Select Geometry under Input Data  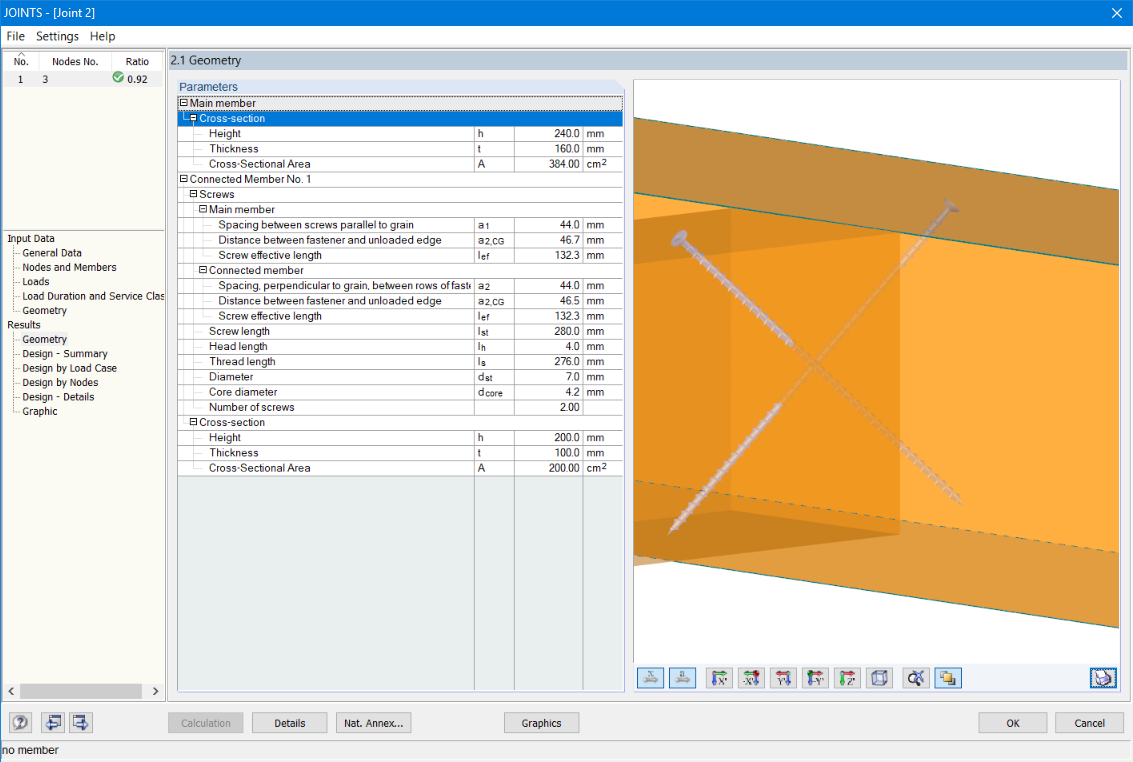(x=45, y=311)
